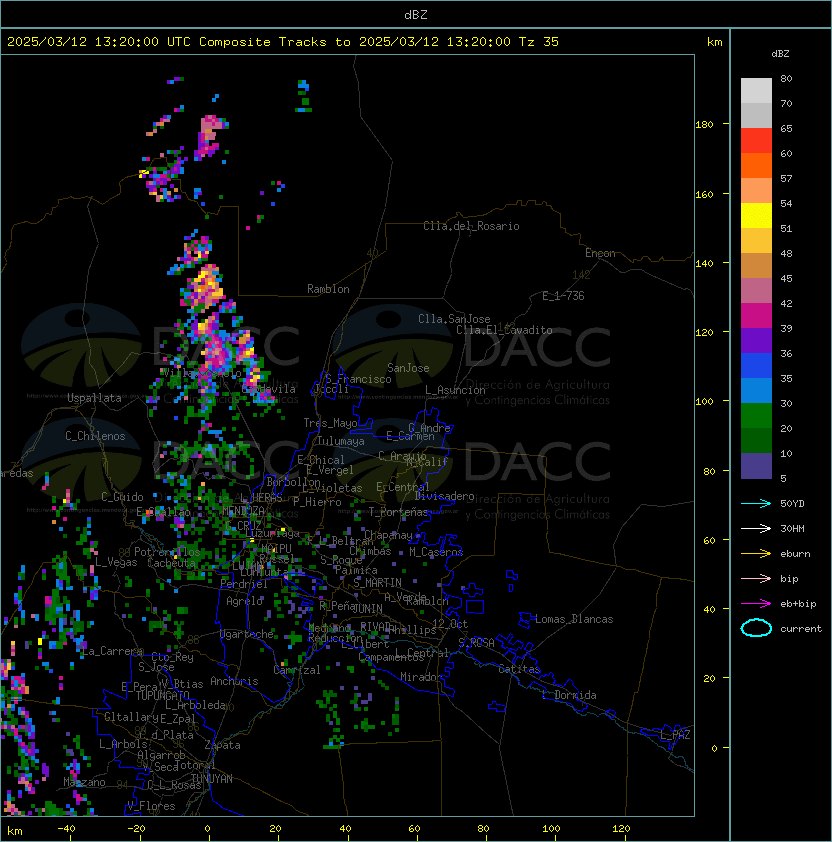Click the 'L_Asuncion' map label
The height and width of the screenshot is (842, 832).
[x=455, y=390]
